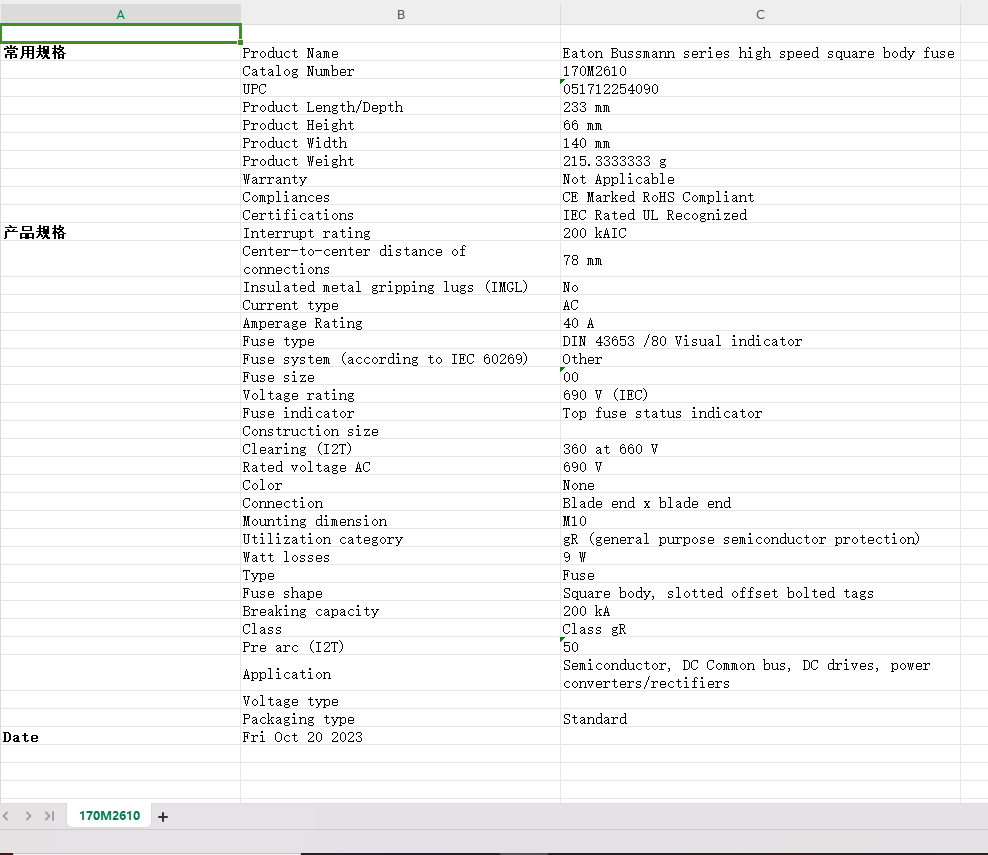
Task: Select the empty active cell A1
Action: coord(120,34)
